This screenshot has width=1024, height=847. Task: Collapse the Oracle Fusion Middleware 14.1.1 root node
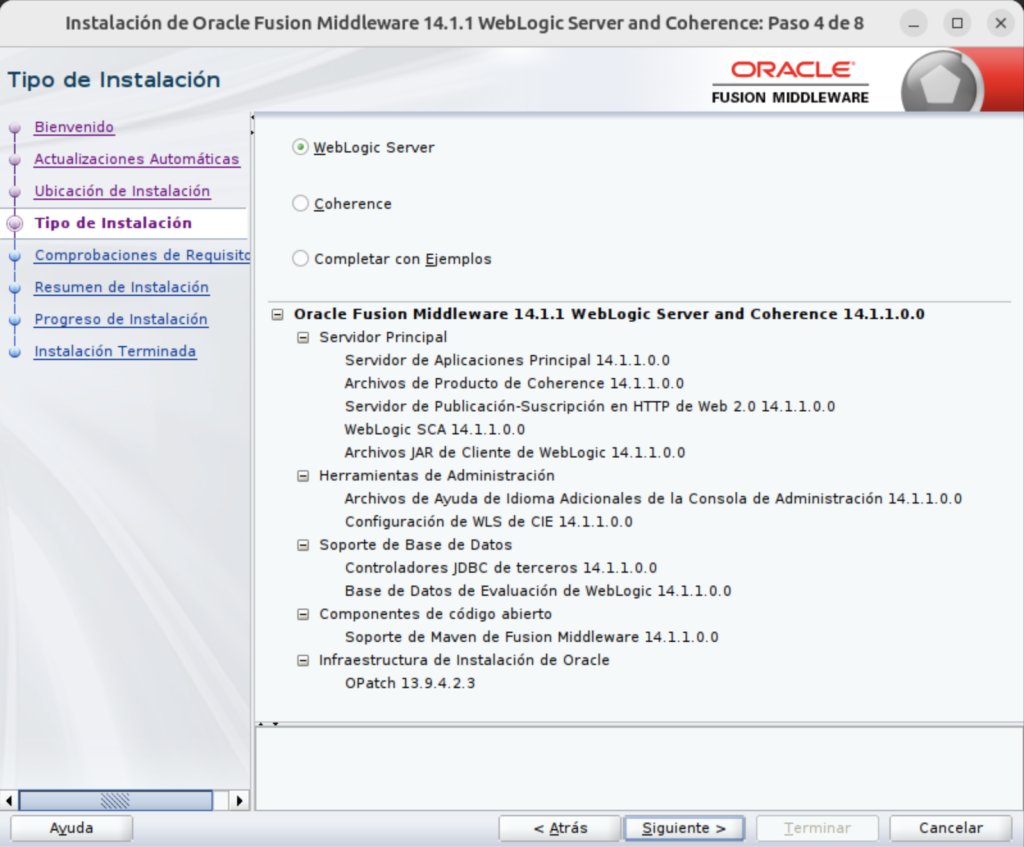pos(276,313)
